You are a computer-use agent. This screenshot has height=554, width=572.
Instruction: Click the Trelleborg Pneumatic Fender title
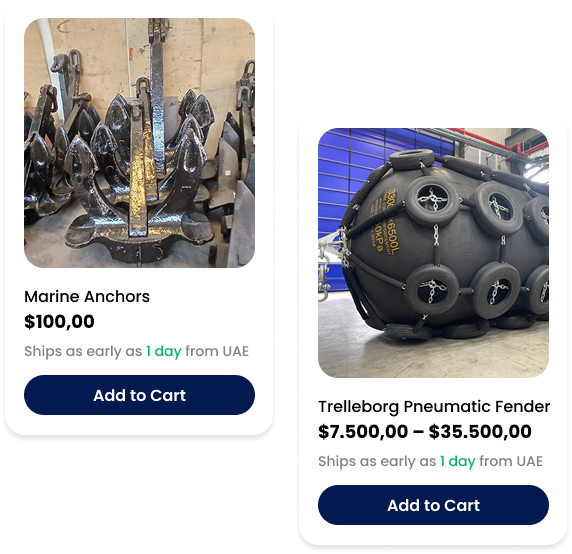click(434, 407)
